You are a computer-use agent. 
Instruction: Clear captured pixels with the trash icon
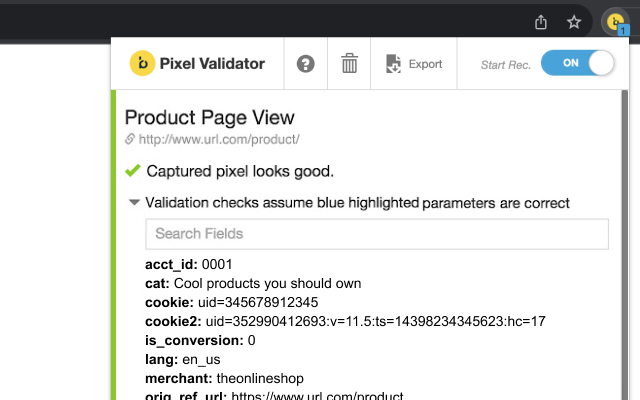click(x=349, y=63)
